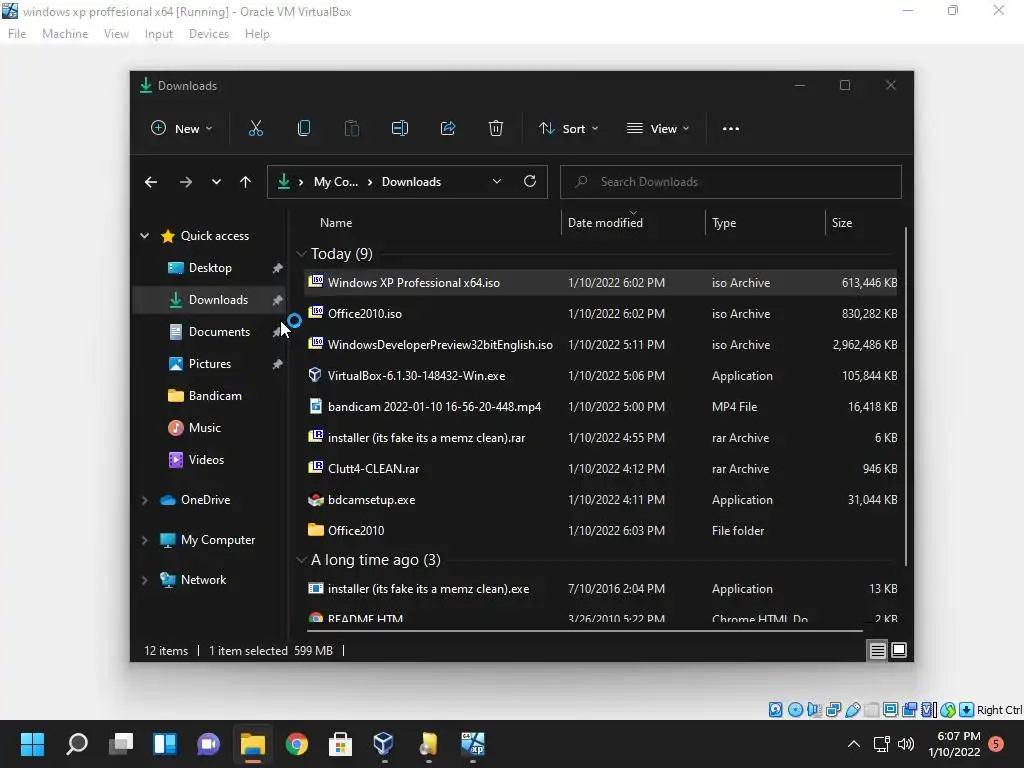Expand the Network tree node
Screen dimensions: 1024x768
pyautogui.click(x=144, y=580)
